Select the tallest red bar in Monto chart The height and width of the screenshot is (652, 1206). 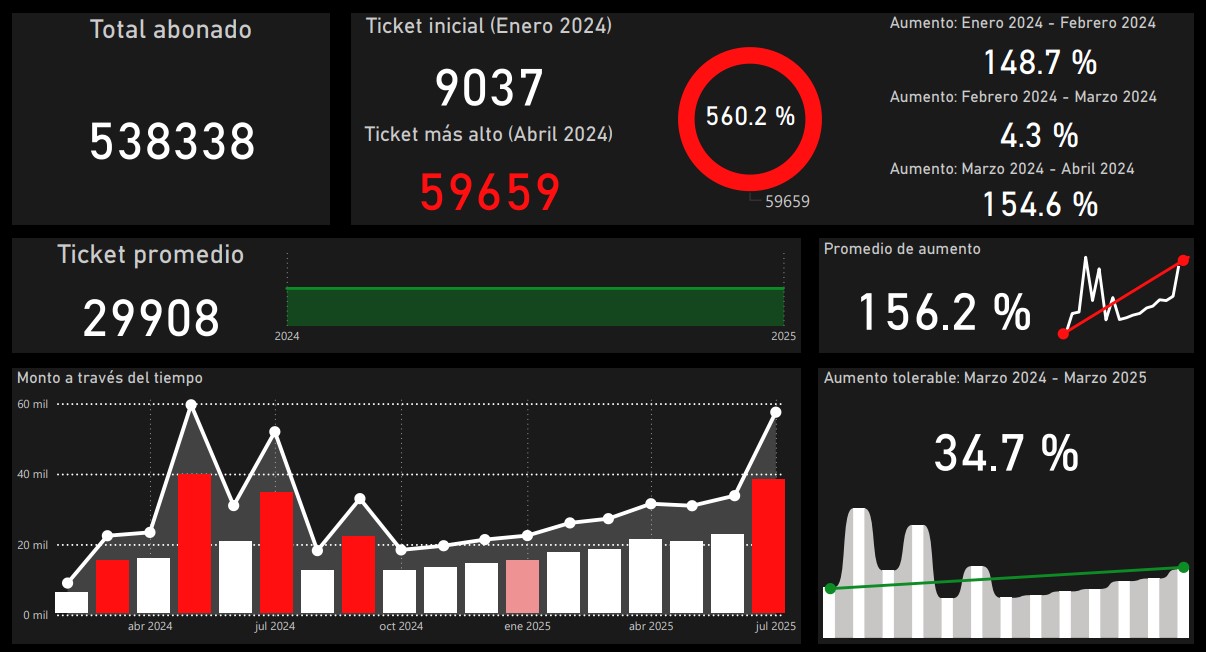[x=194, y=543]
